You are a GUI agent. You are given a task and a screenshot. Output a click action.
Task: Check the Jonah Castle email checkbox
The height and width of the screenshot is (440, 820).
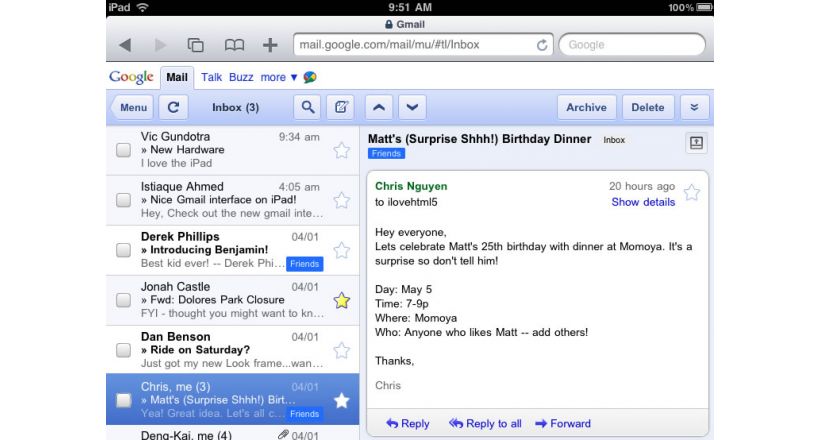123,300
